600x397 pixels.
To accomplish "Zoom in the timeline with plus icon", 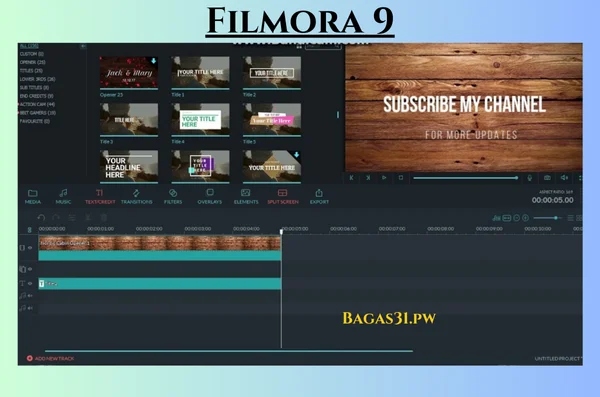I will tap(526, 218).
